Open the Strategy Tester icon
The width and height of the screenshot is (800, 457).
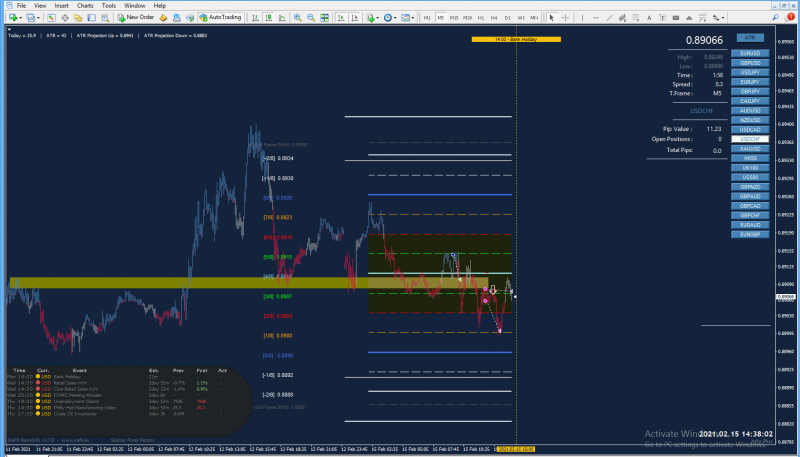[x=105, y=17]
